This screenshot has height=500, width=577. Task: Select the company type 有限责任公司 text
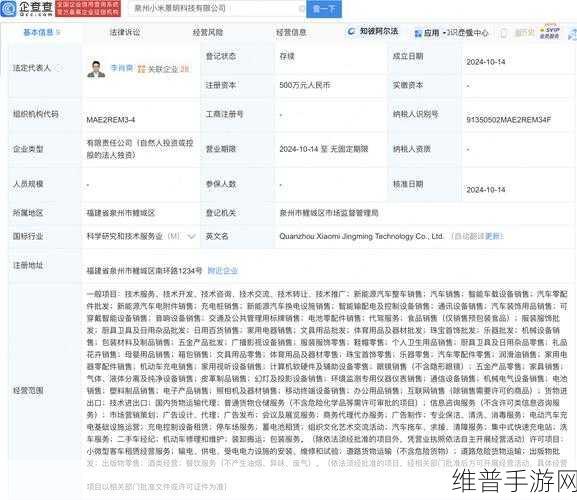point(140,149)
